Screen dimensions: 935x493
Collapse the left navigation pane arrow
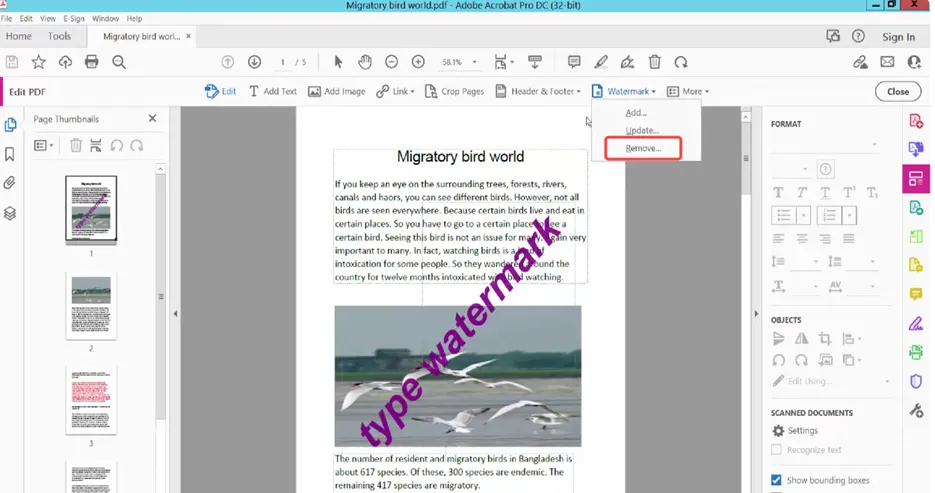pos(175,314)
